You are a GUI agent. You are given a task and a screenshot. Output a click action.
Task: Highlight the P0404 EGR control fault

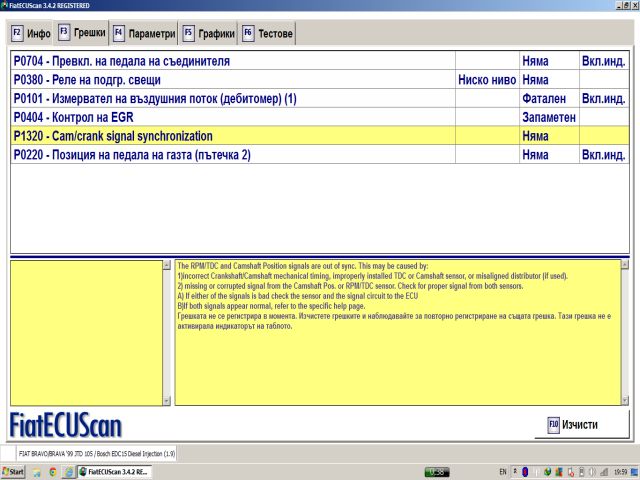click(232, 117)
